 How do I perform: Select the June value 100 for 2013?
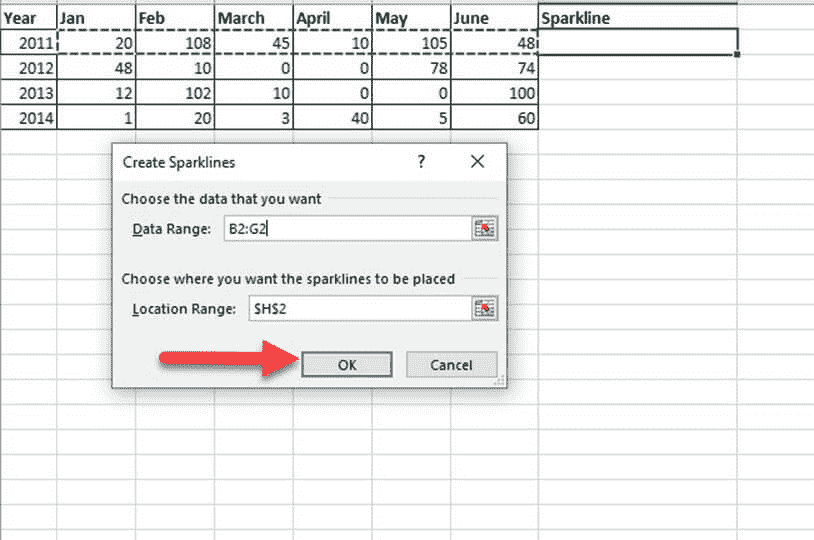(x=494, y=92)
